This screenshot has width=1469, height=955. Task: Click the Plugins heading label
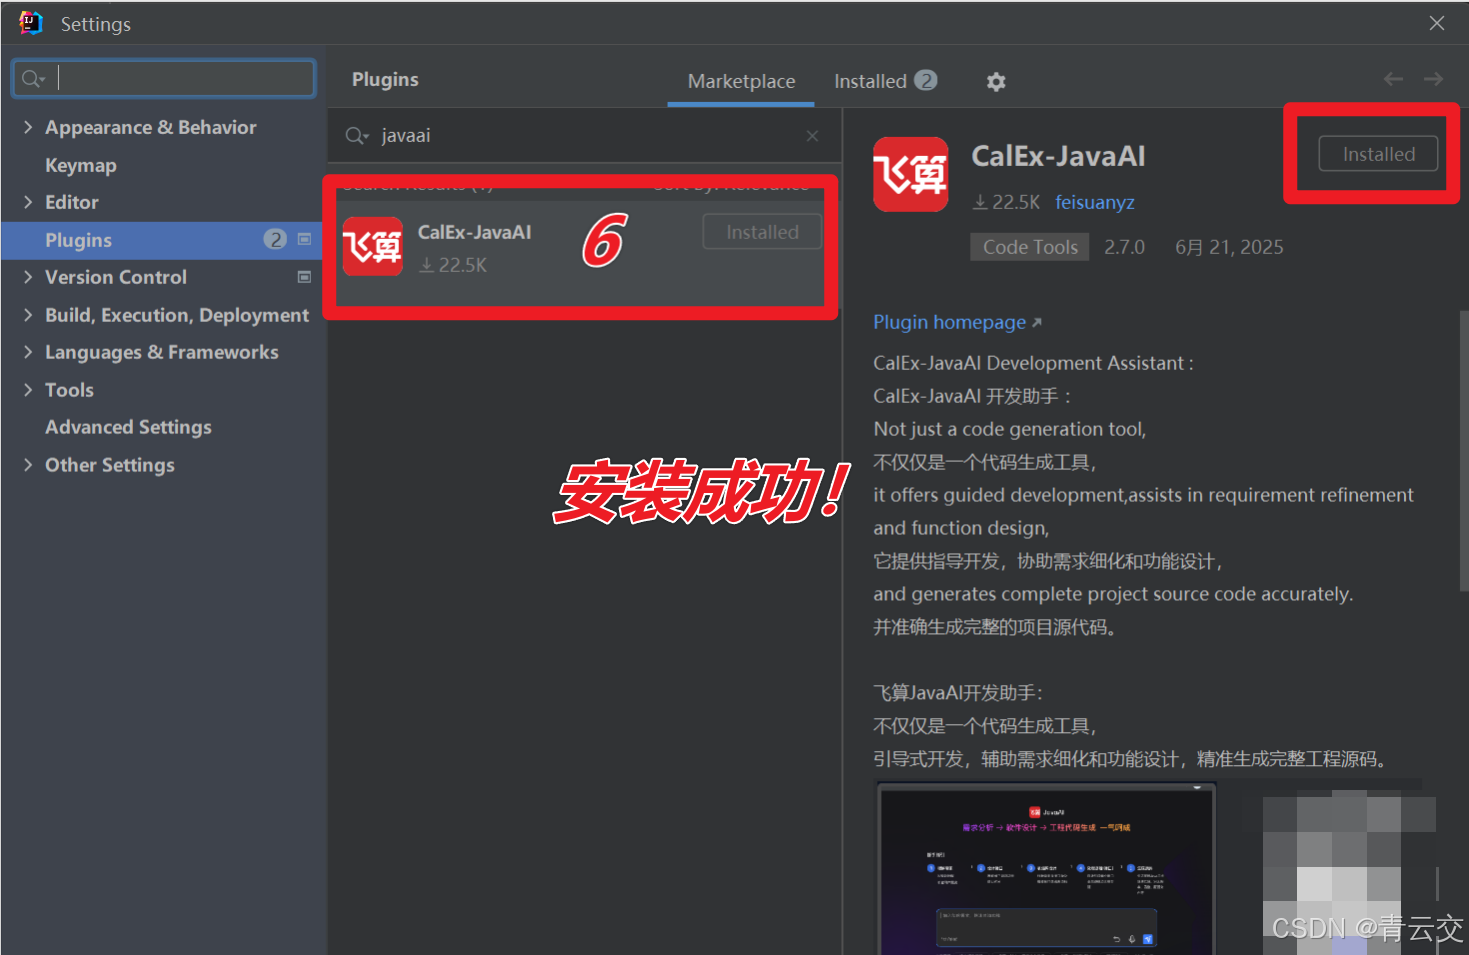[x=385, y=80]
